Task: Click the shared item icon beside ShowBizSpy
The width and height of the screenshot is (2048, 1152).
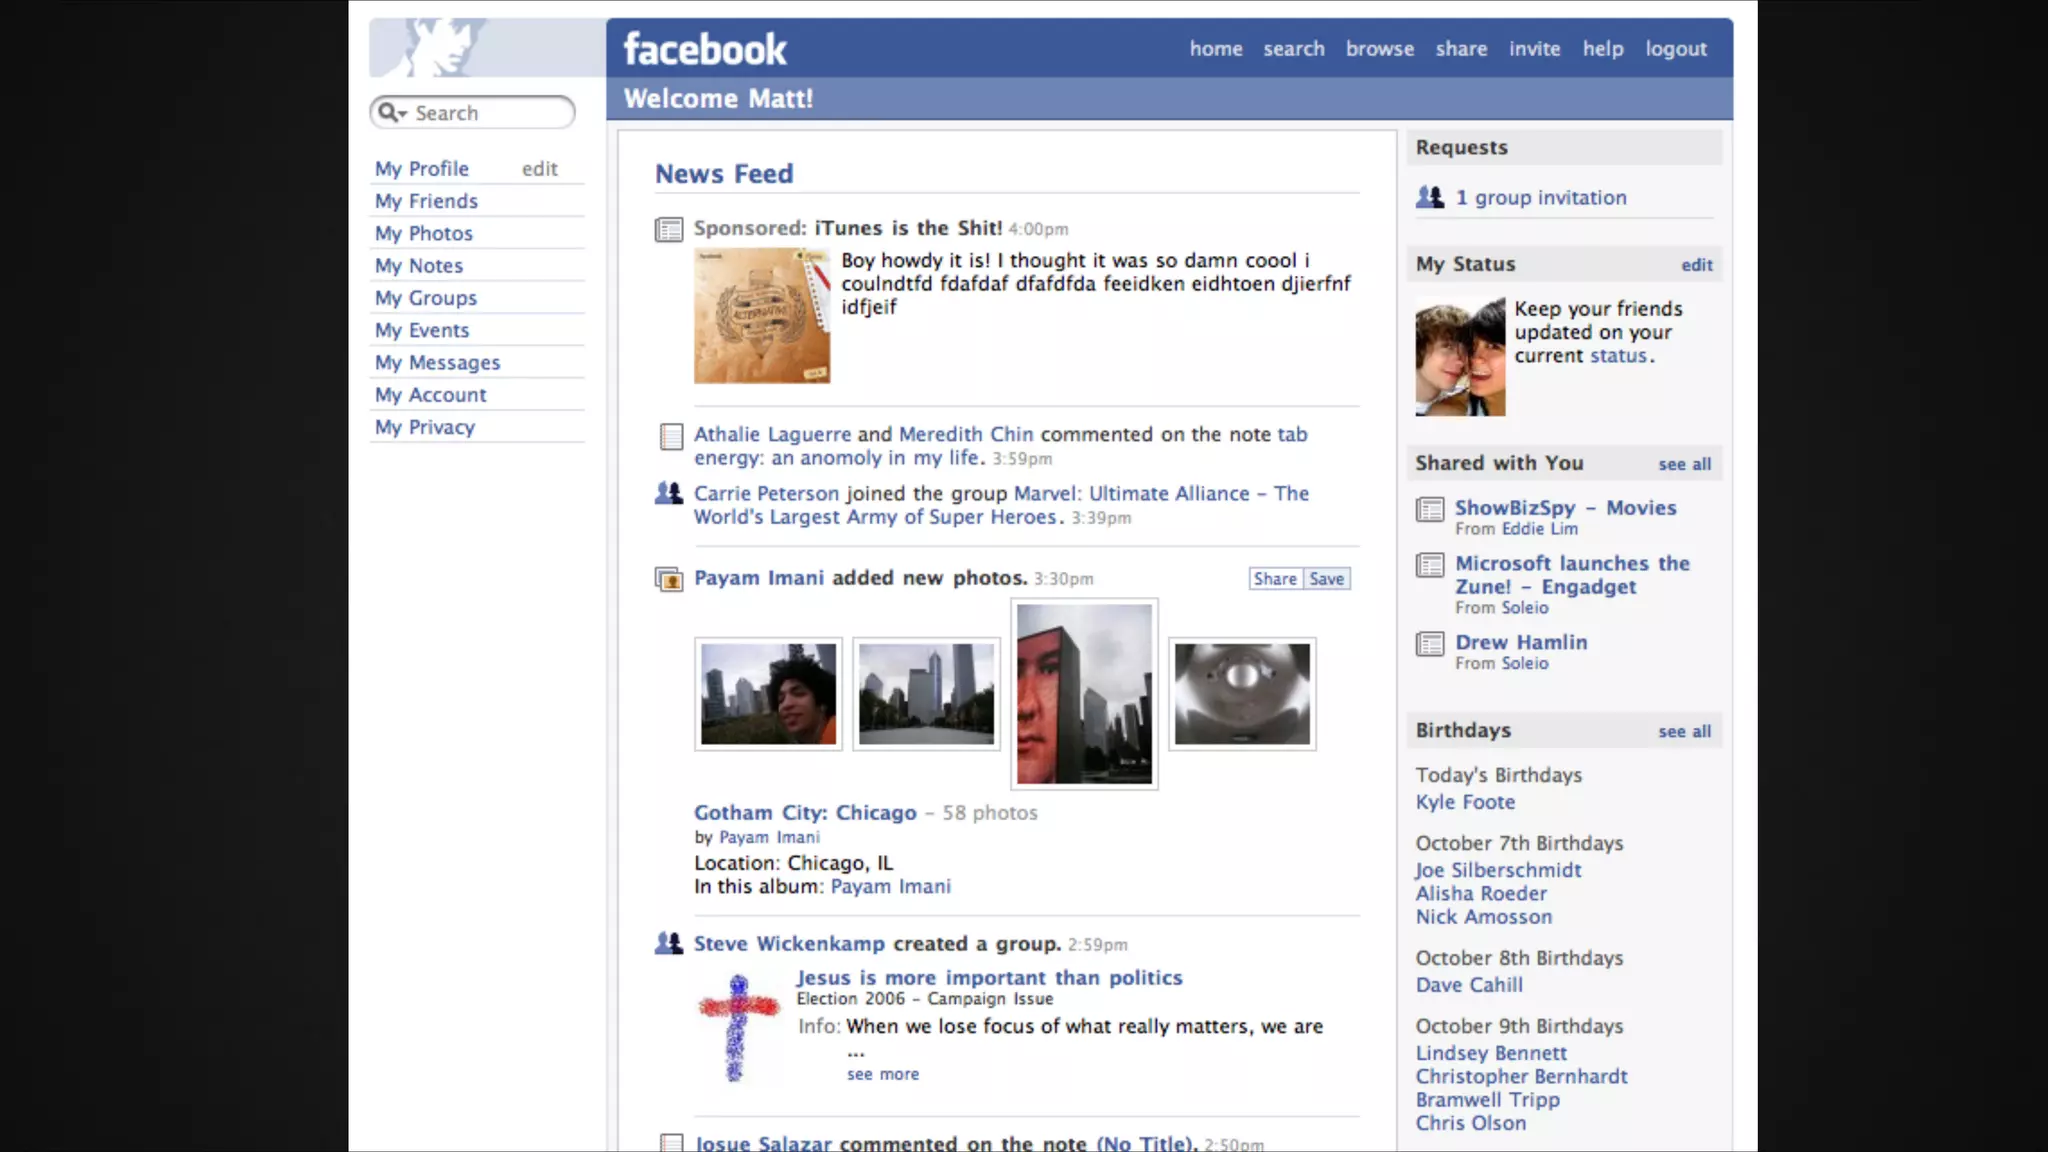Action: [x=1430, y=510]
